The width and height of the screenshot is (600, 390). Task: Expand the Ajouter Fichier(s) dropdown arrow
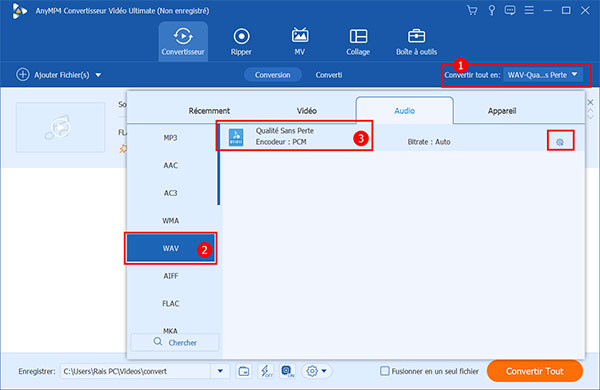(x=98, y=75)
